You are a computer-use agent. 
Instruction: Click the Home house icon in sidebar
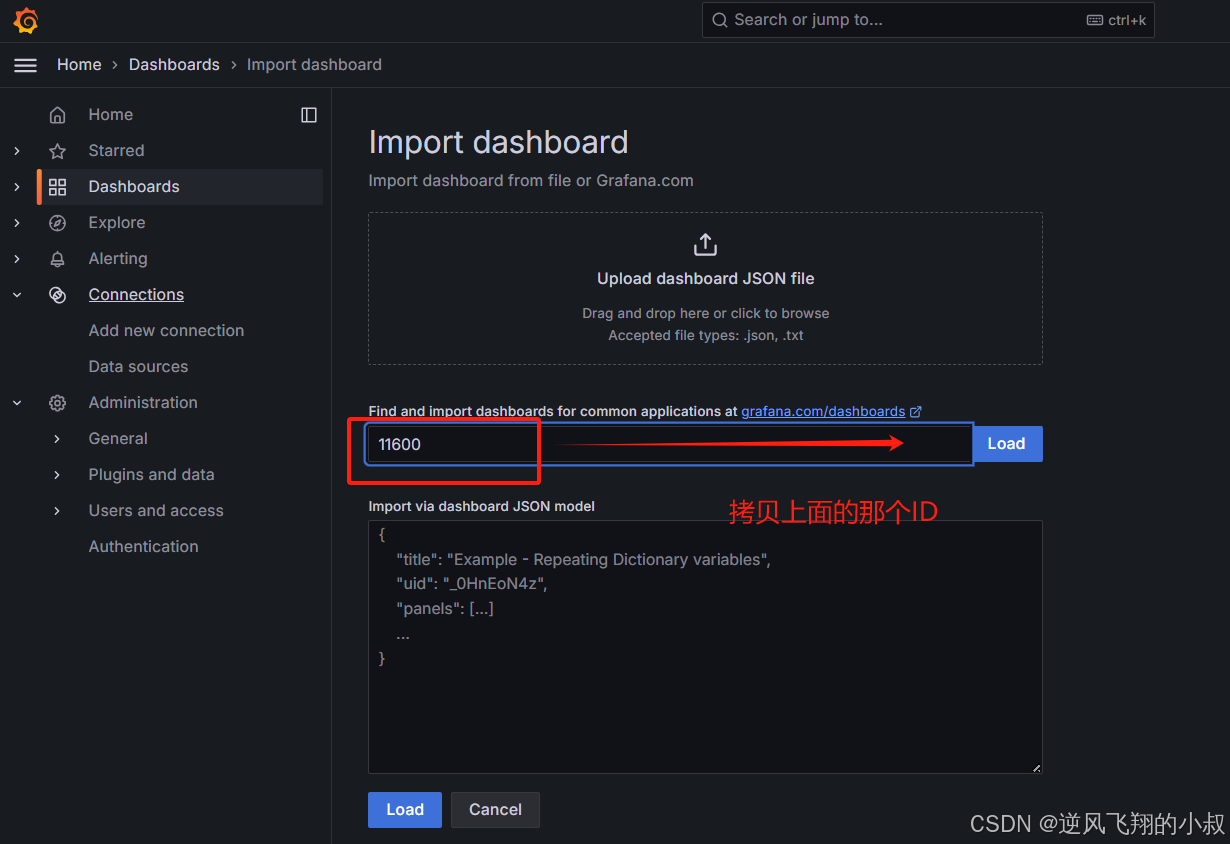click(x=58, y=115)
